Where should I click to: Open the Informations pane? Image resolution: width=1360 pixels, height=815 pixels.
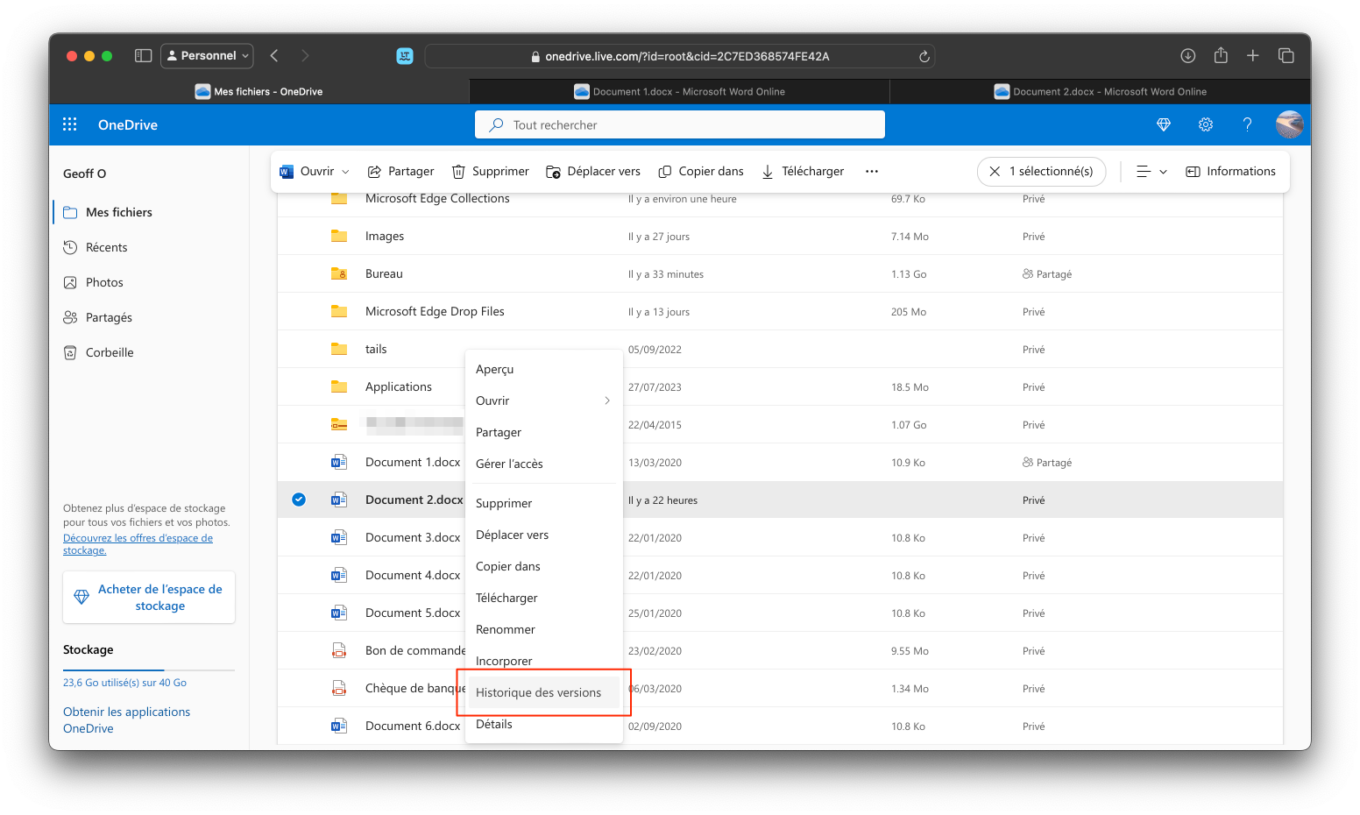pos(1230,172)
